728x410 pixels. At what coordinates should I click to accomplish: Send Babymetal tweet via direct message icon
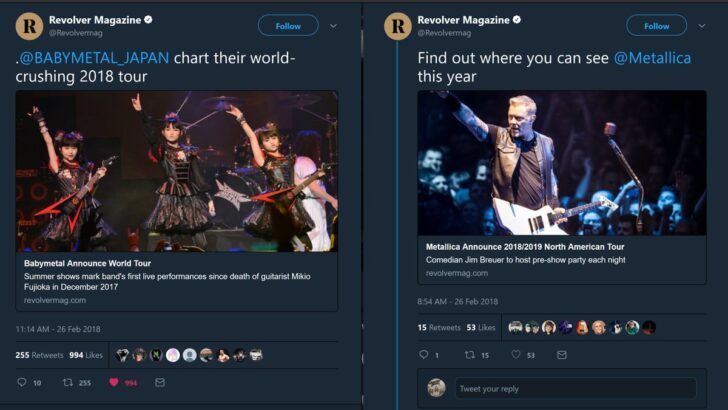pos(160,382)
